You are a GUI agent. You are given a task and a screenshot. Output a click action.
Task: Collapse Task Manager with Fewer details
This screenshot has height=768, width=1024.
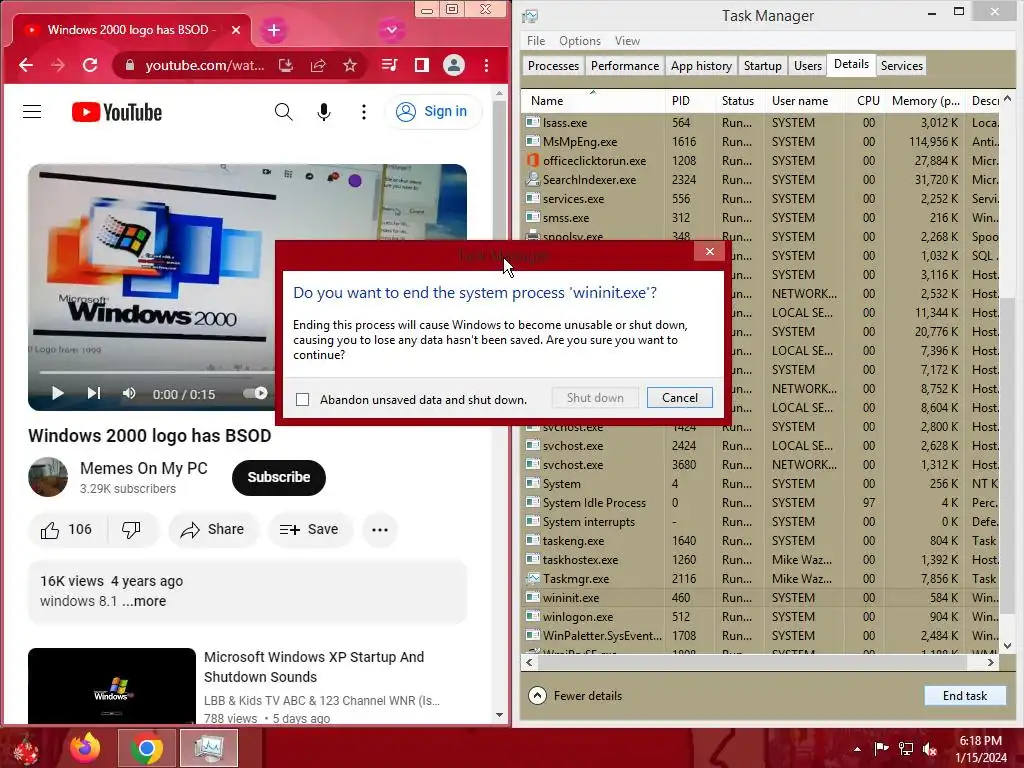[575, 696]
